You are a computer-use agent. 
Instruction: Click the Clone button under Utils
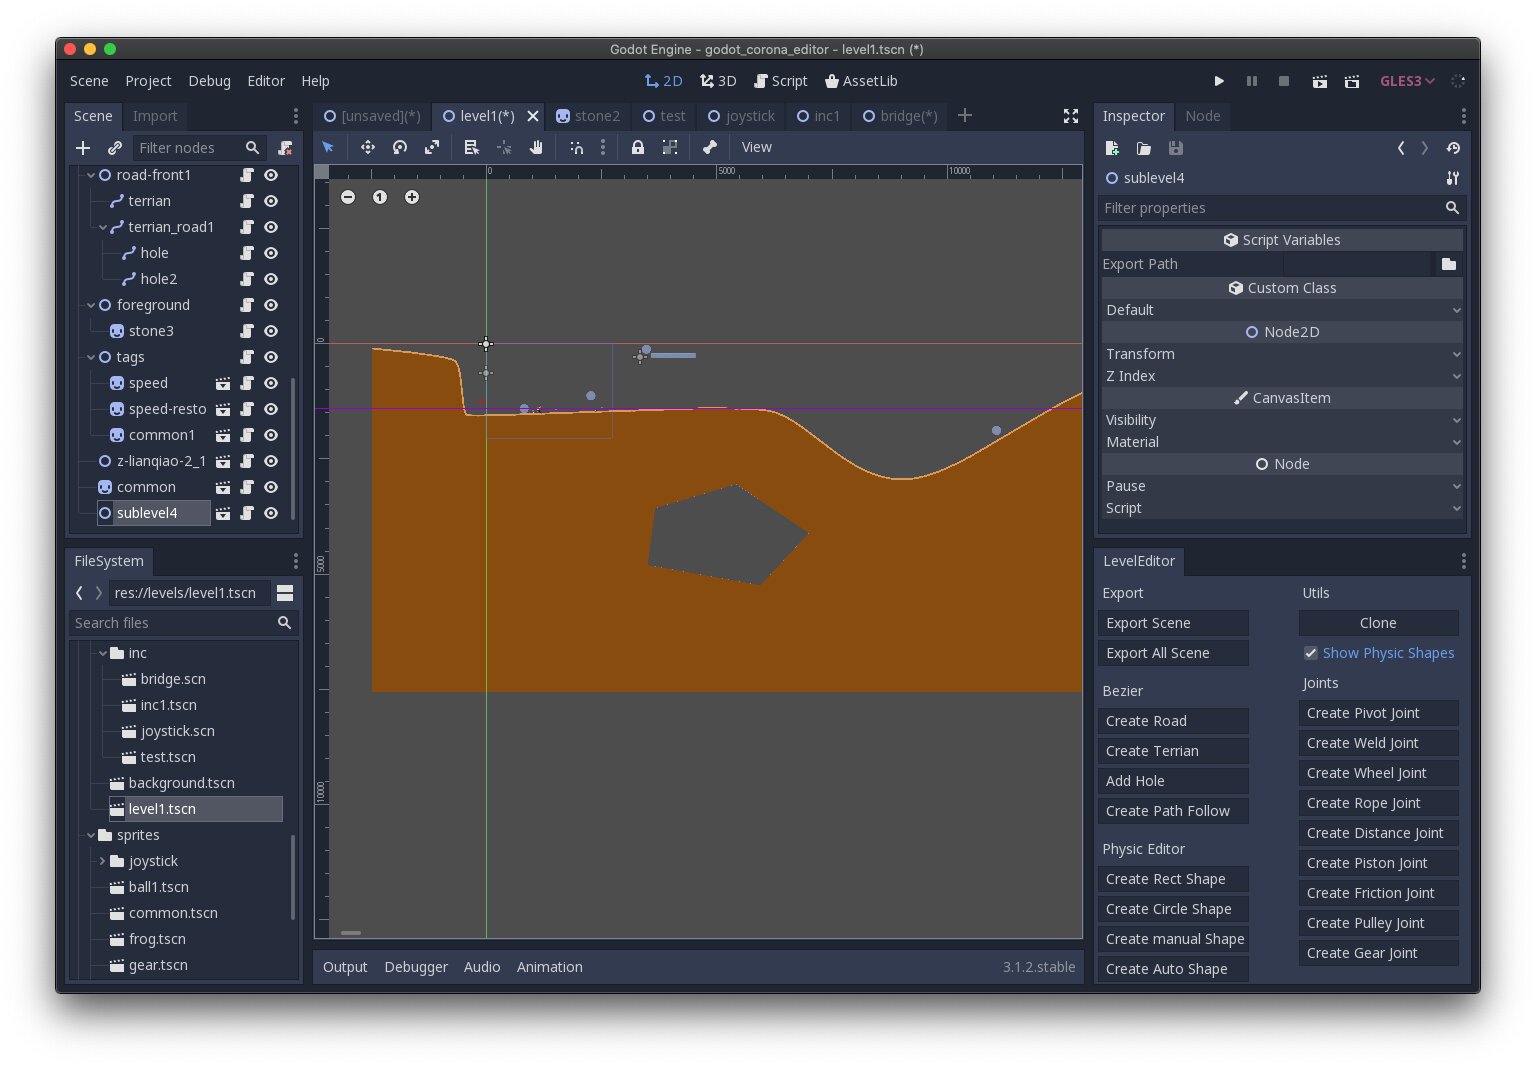(x=1378, y=622)
